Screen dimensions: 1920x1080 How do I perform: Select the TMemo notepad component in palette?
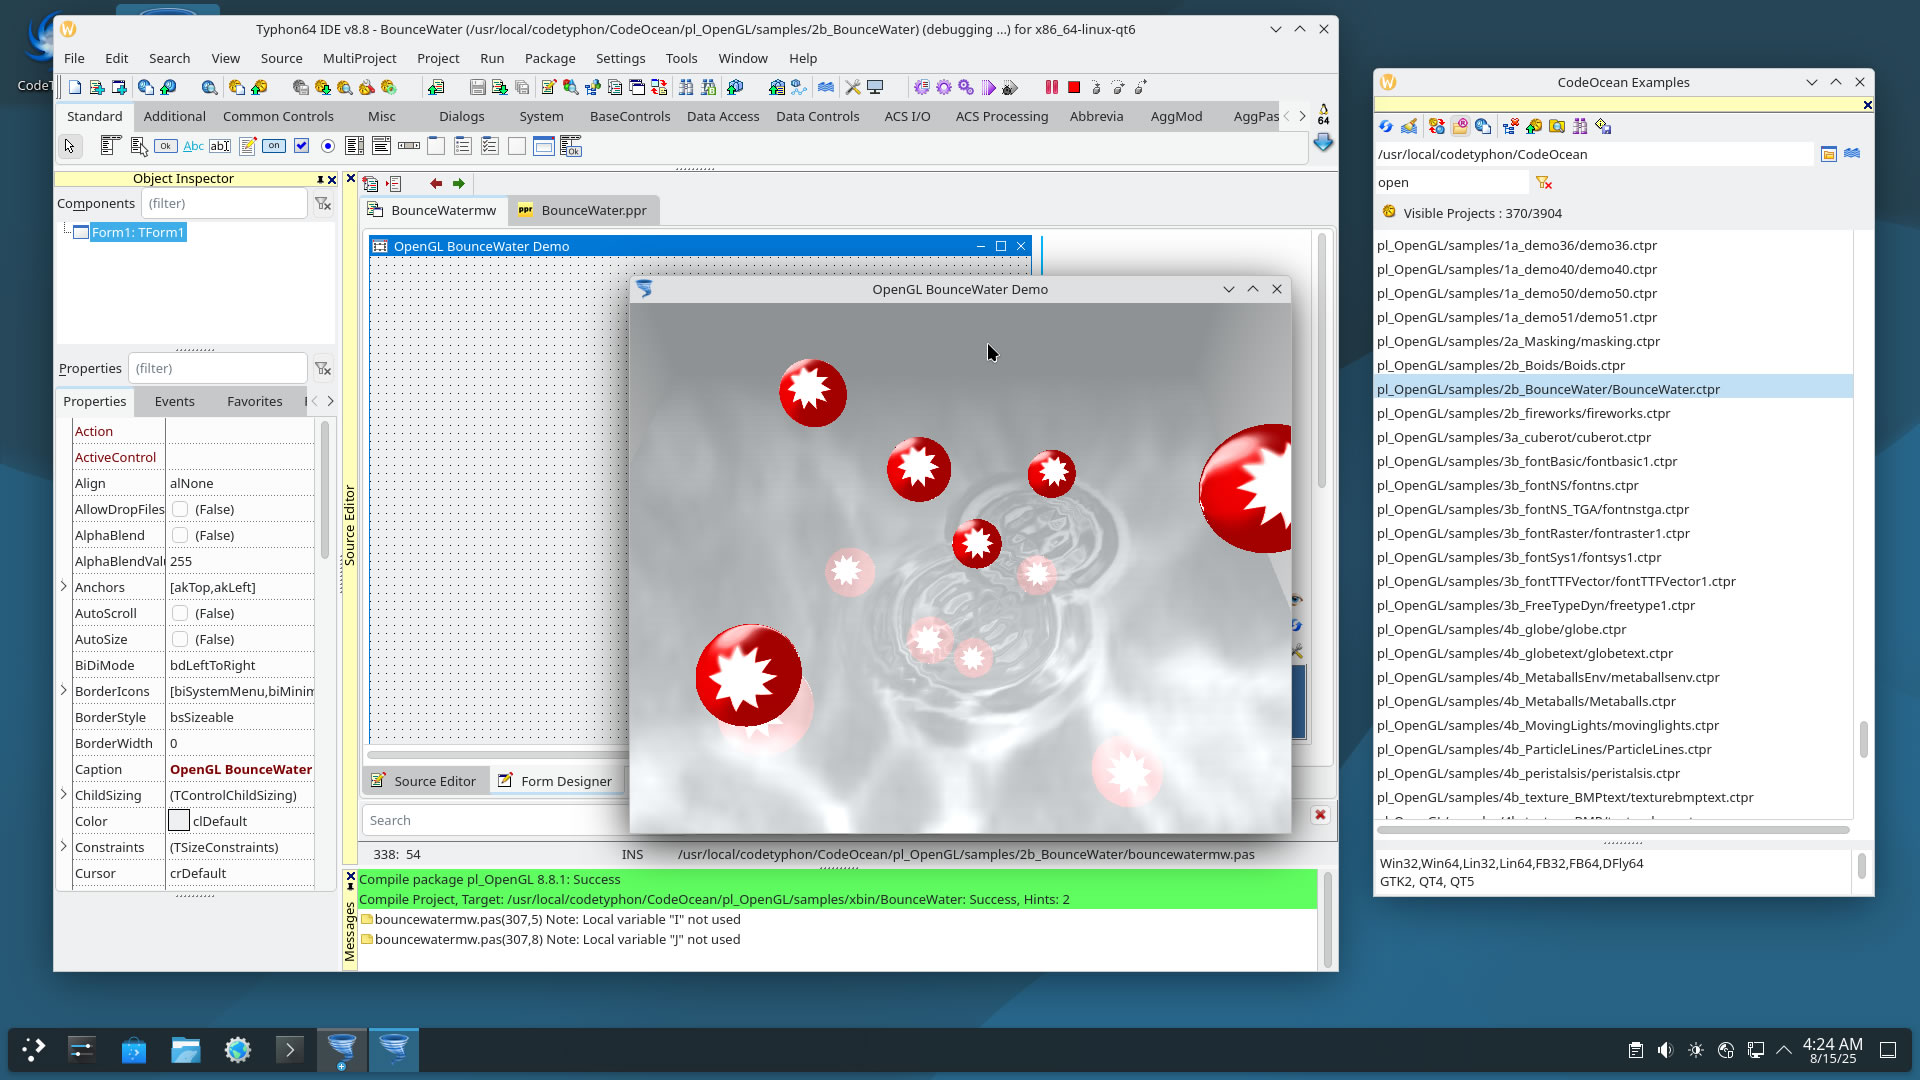[247, 146]
